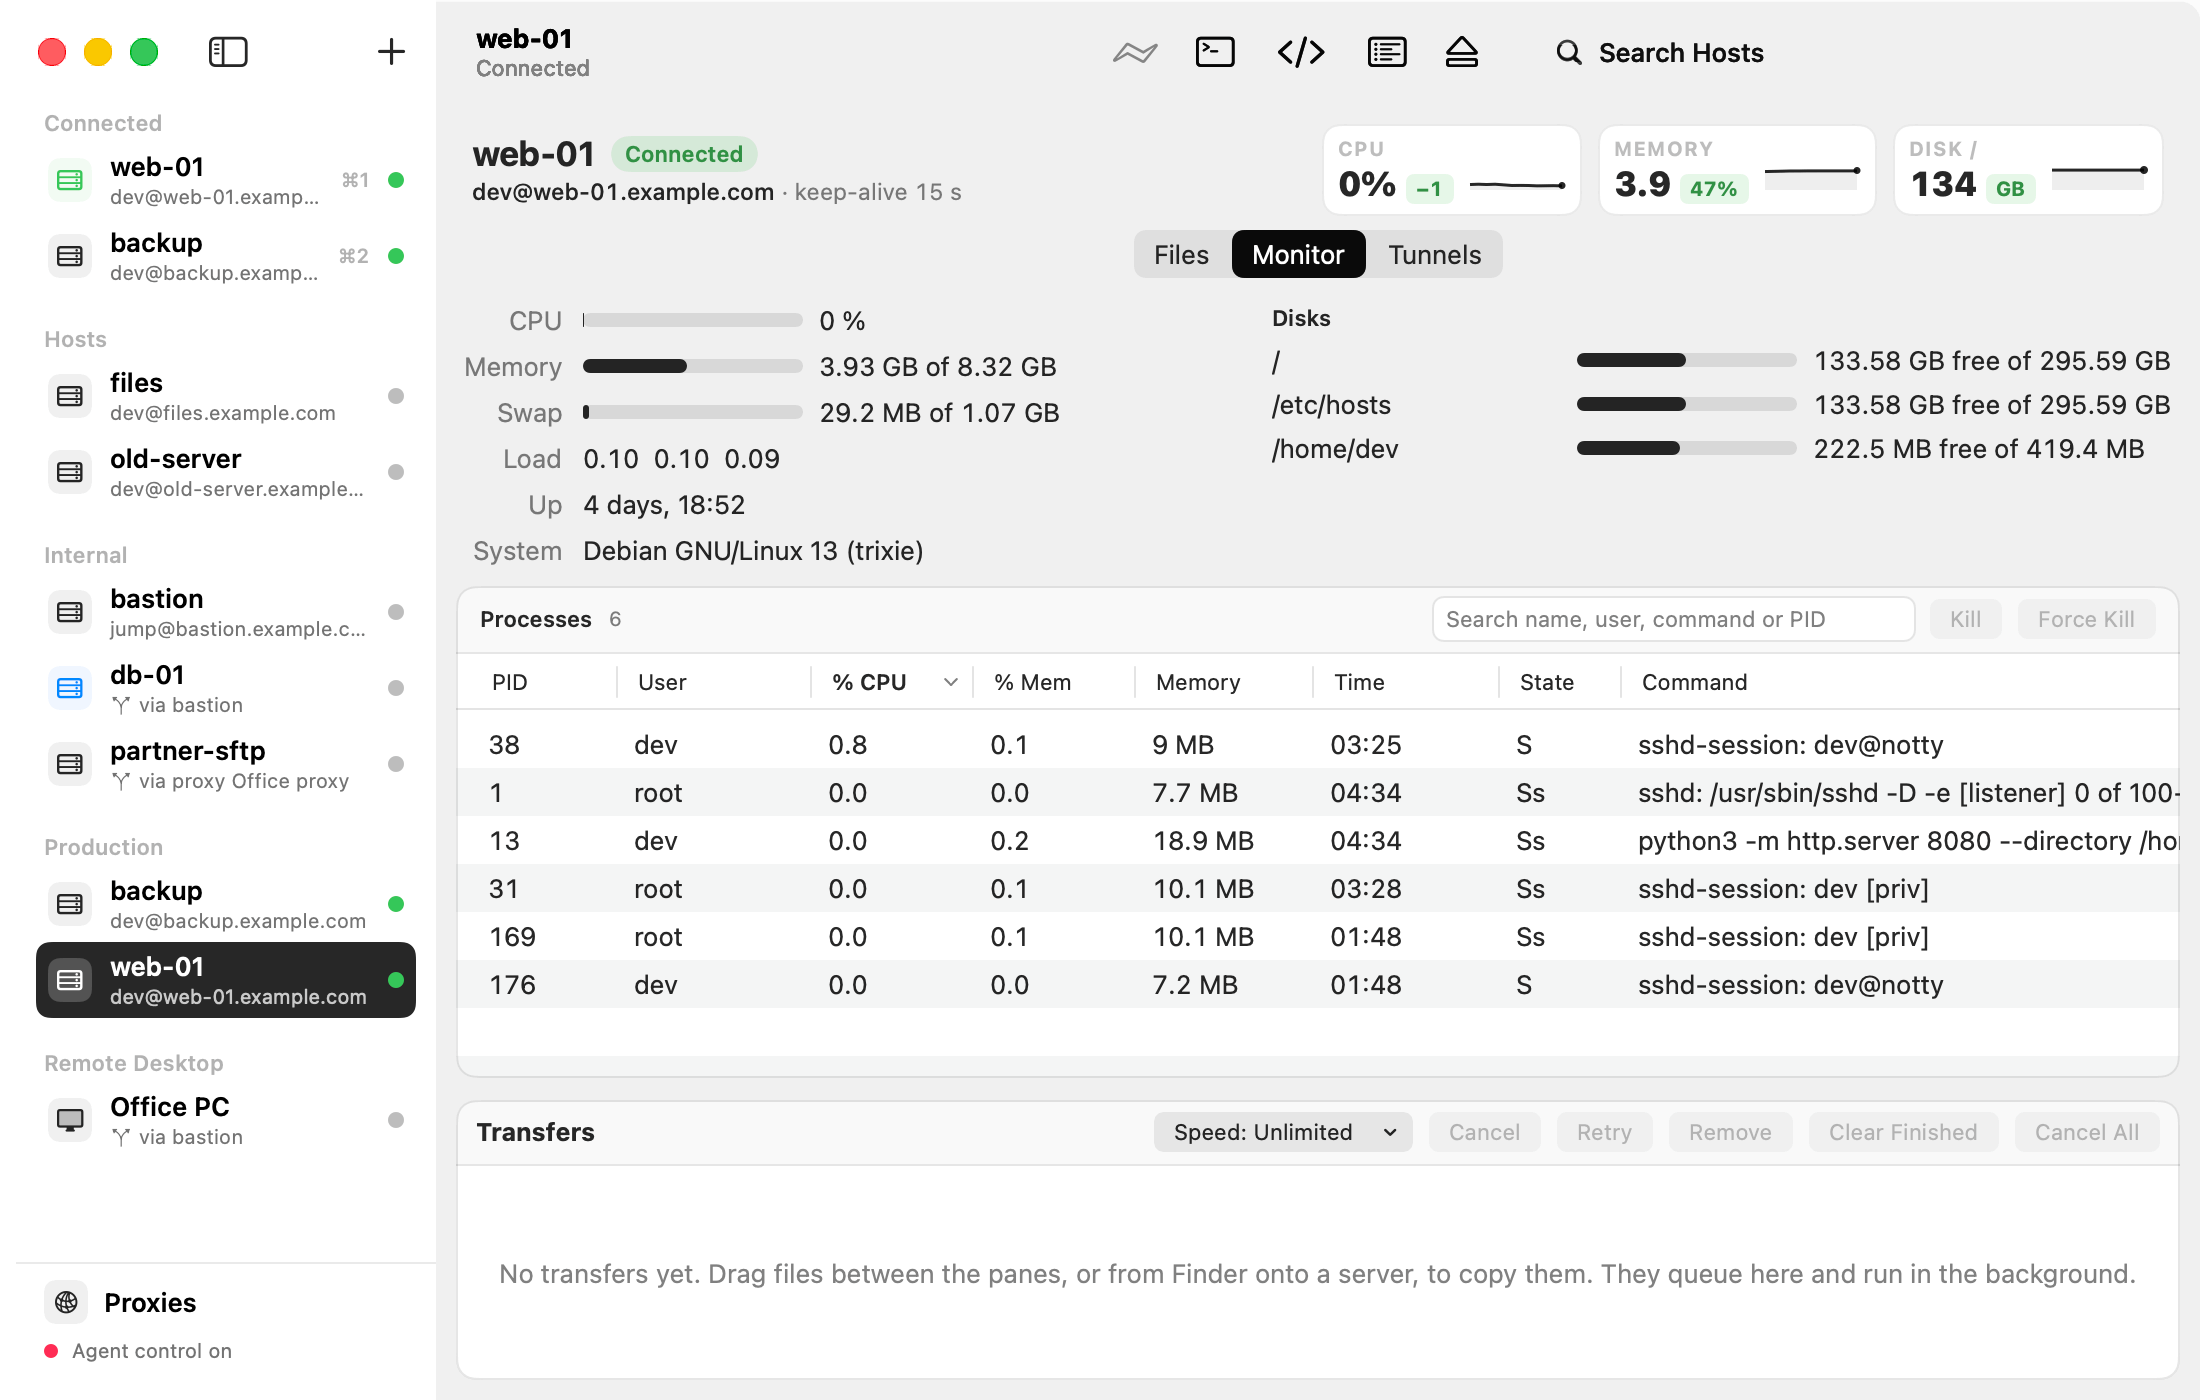Open the MEMORY stat card
The width and height of the screenshot is (2200, 1400).
coord(1737,170)
